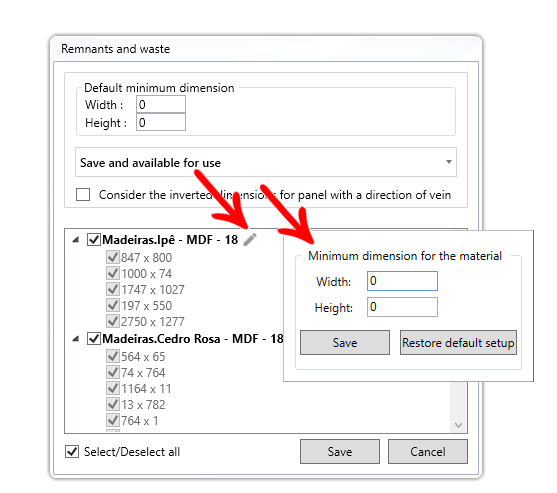
Task: Uncheck the 13 x 782 remnant
Action: 113,404
